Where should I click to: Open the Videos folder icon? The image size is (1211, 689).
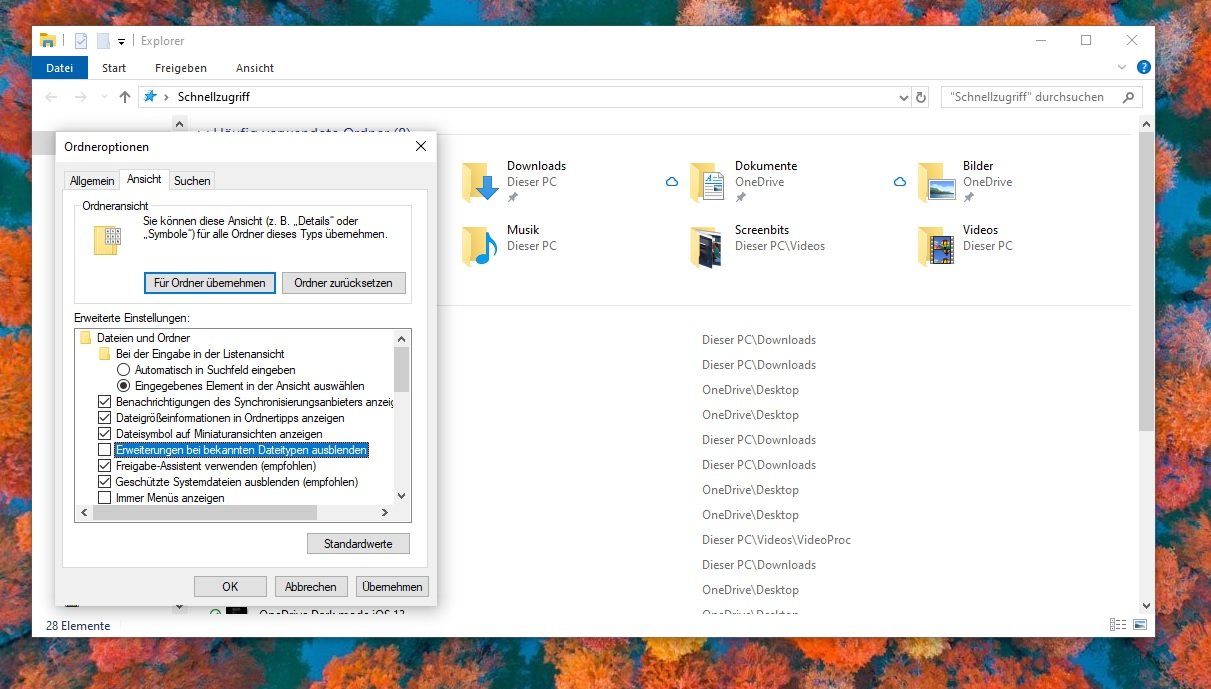[x=936, y=245]
